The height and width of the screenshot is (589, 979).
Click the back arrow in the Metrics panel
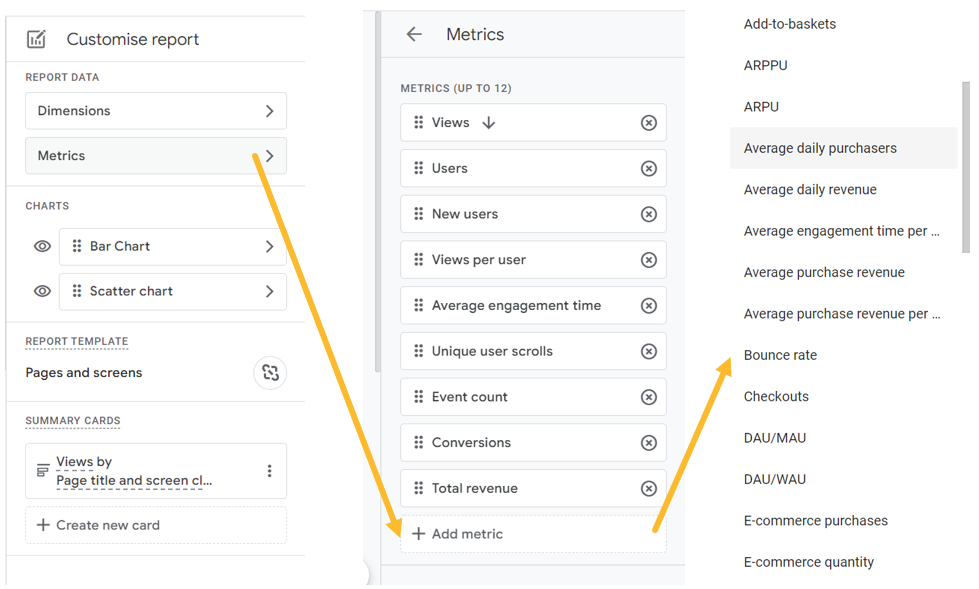point(414,34)
